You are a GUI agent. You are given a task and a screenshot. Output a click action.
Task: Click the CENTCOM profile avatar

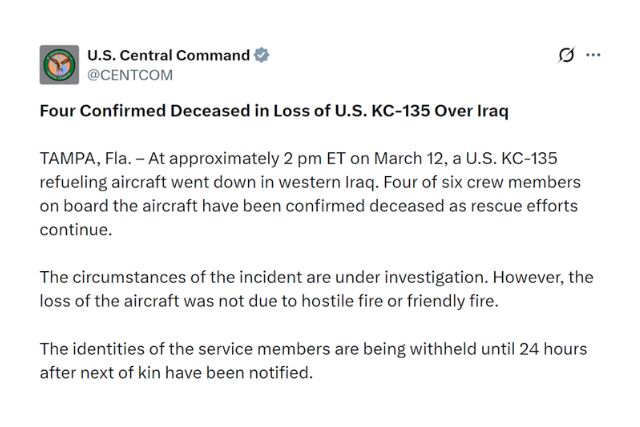[58, 65]
